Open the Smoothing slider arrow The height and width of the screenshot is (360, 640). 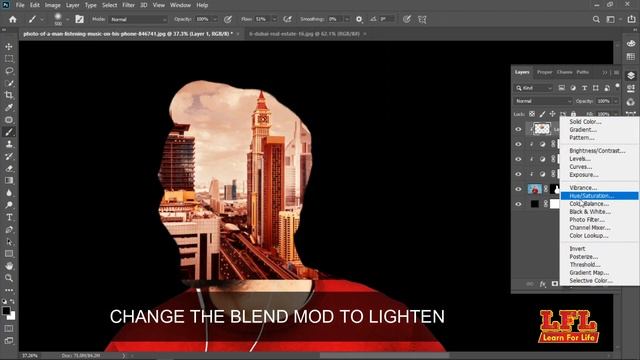[x=347, y=19]
